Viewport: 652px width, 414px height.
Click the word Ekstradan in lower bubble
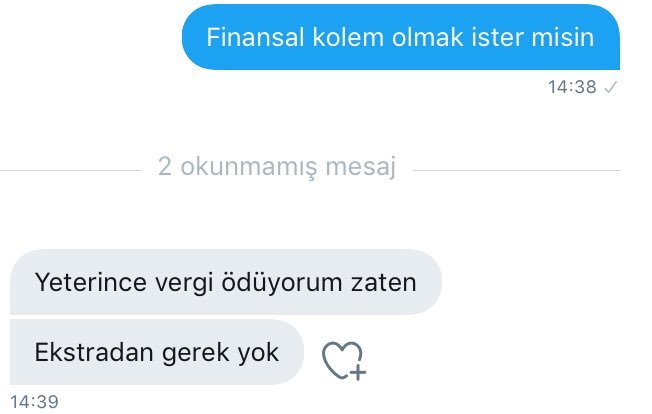94,352
